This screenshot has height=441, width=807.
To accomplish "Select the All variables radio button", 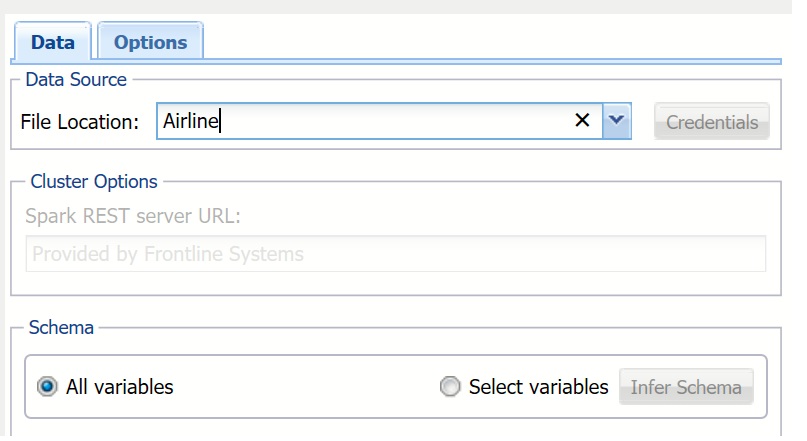I will coord(46,387).
